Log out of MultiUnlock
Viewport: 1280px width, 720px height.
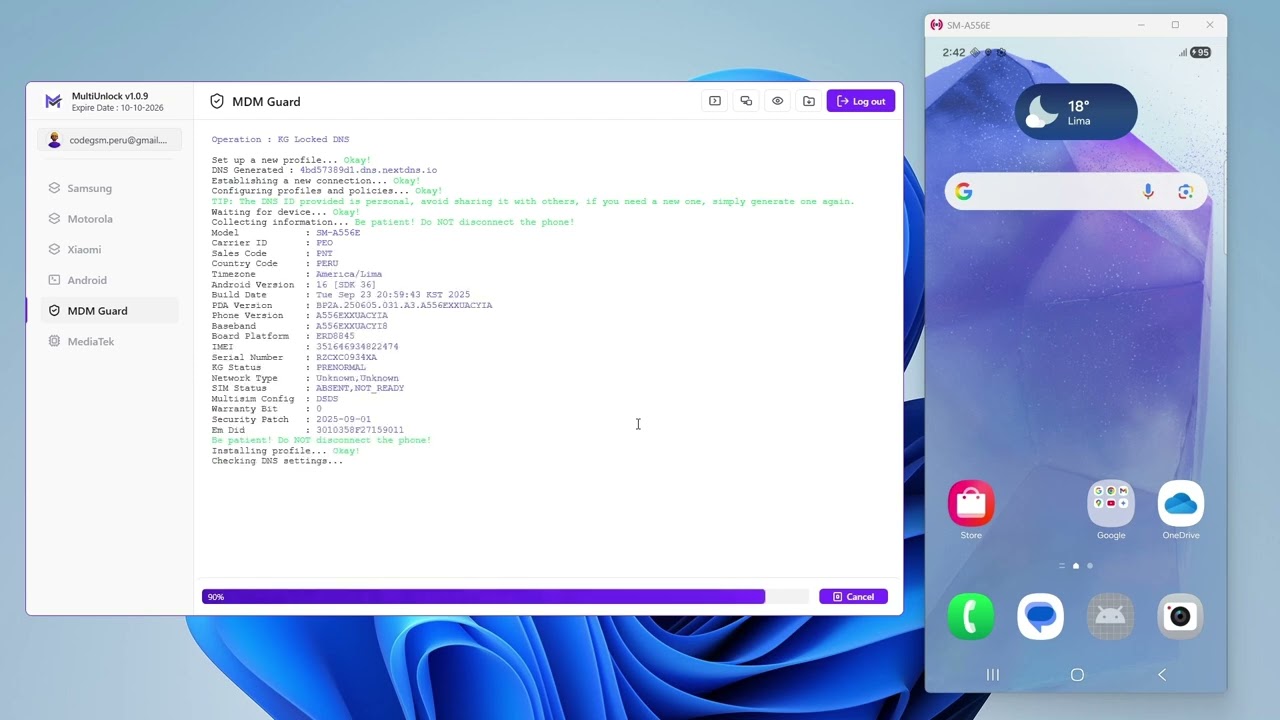coord(861,101)
